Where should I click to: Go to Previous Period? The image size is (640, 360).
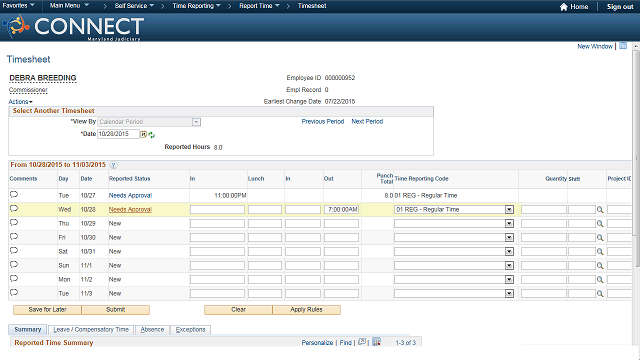pyautogui.click(x=323, y=122)
